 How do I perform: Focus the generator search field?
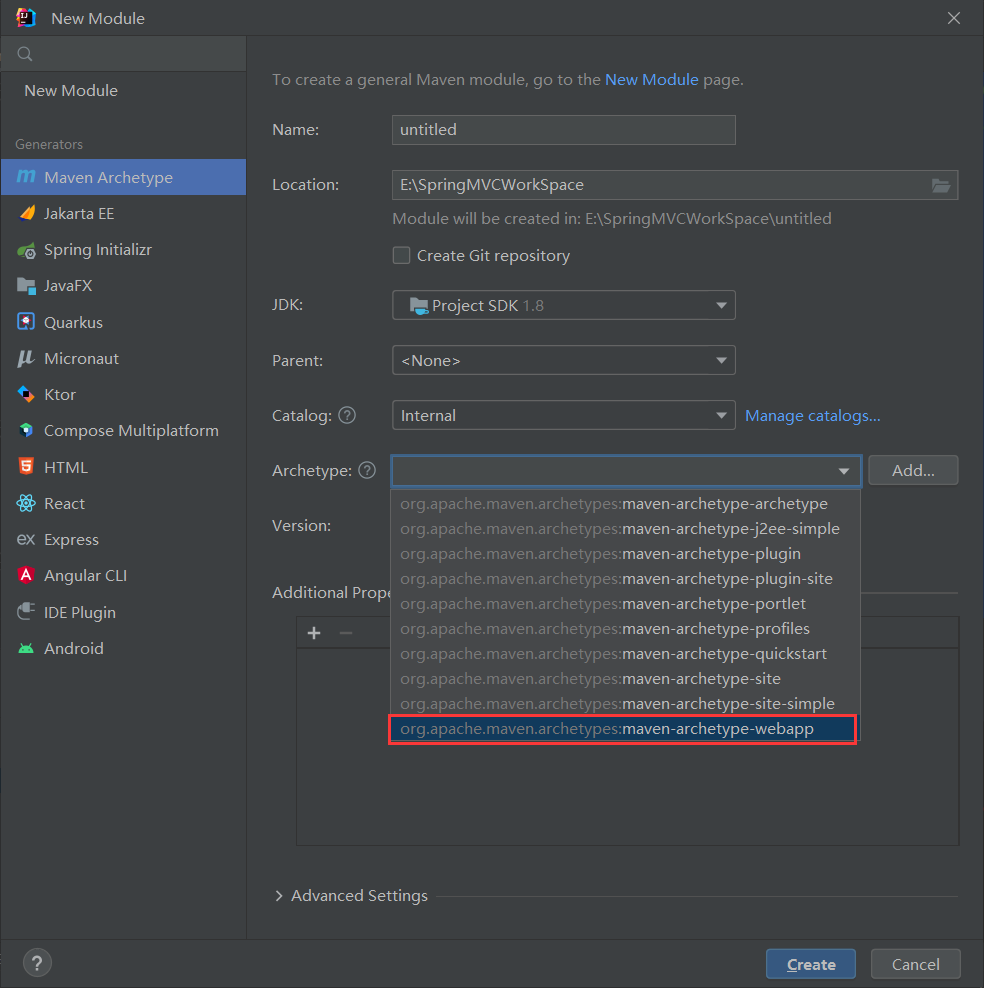coord(123,54)
